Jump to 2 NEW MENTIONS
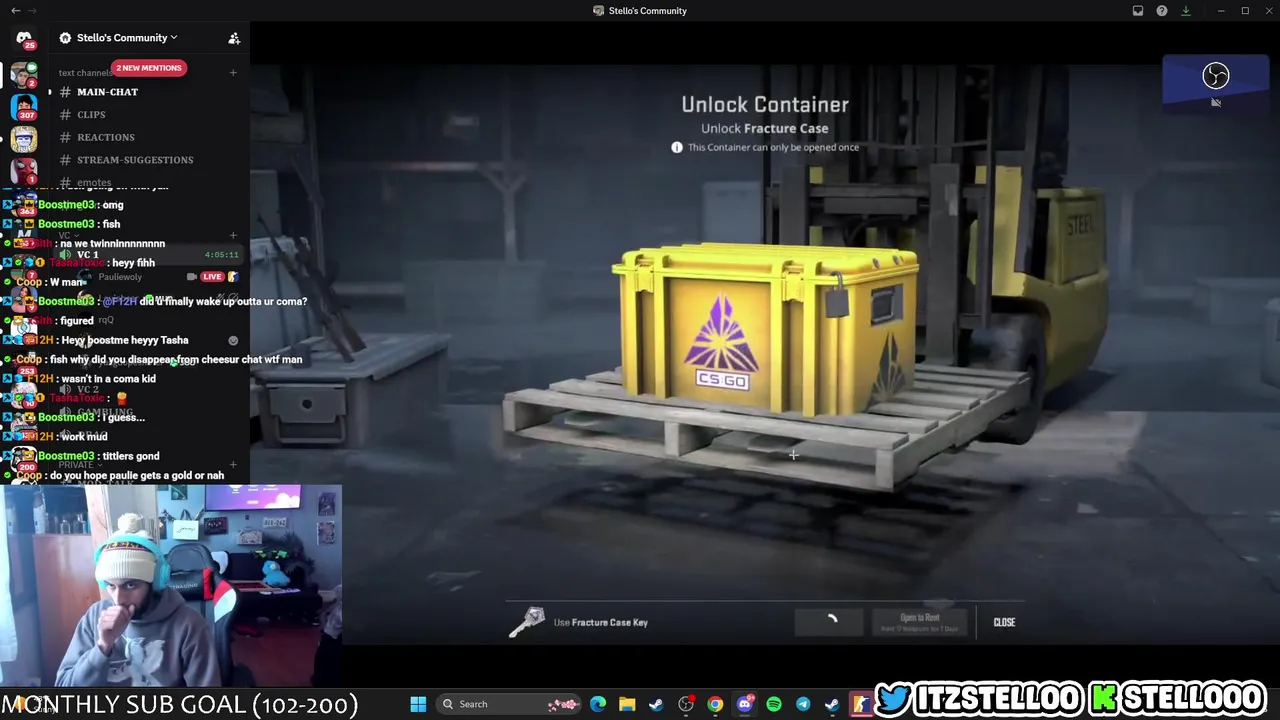Screen dimensions: 1280x720 coord(148,68)
